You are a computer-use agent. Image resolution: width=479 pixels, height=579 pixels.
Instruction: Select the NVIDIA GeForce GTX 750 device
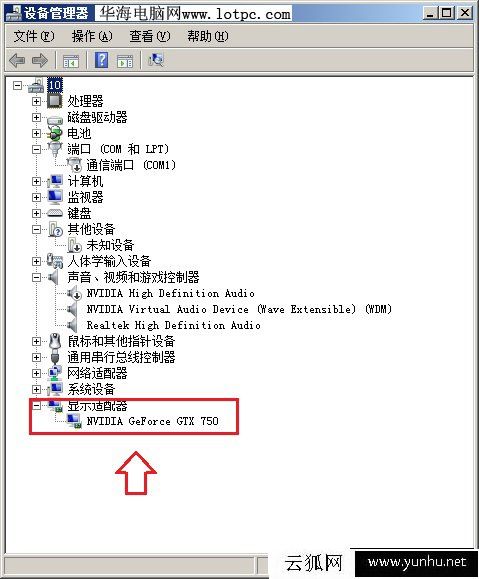153,421
